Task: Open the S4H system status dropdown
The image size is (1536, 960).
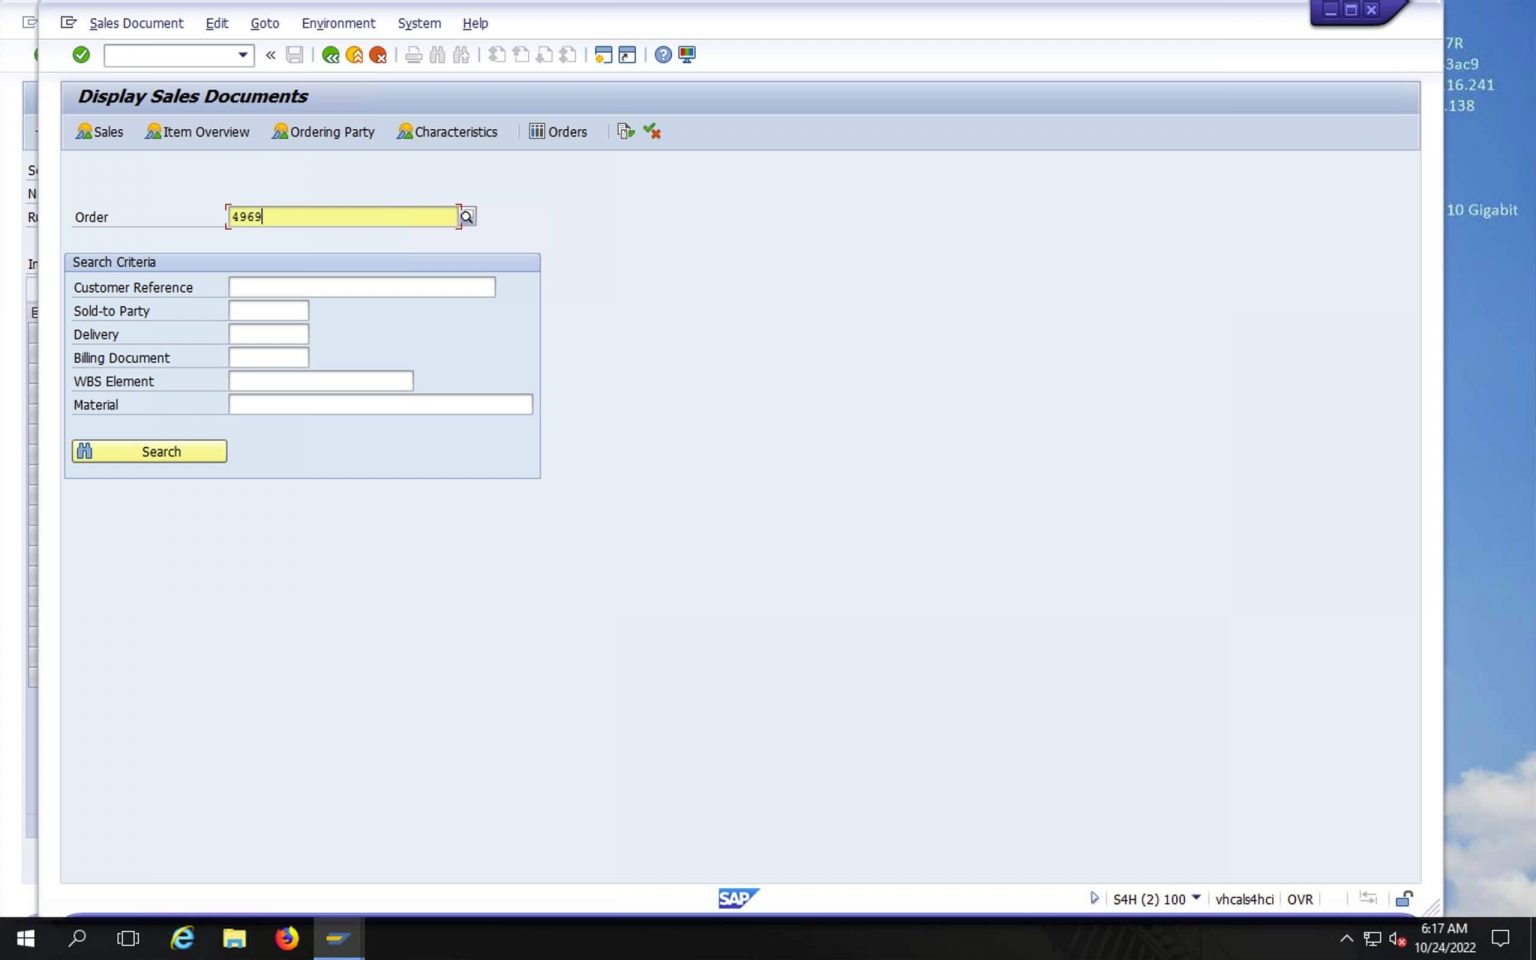Action: point(1196,899)
